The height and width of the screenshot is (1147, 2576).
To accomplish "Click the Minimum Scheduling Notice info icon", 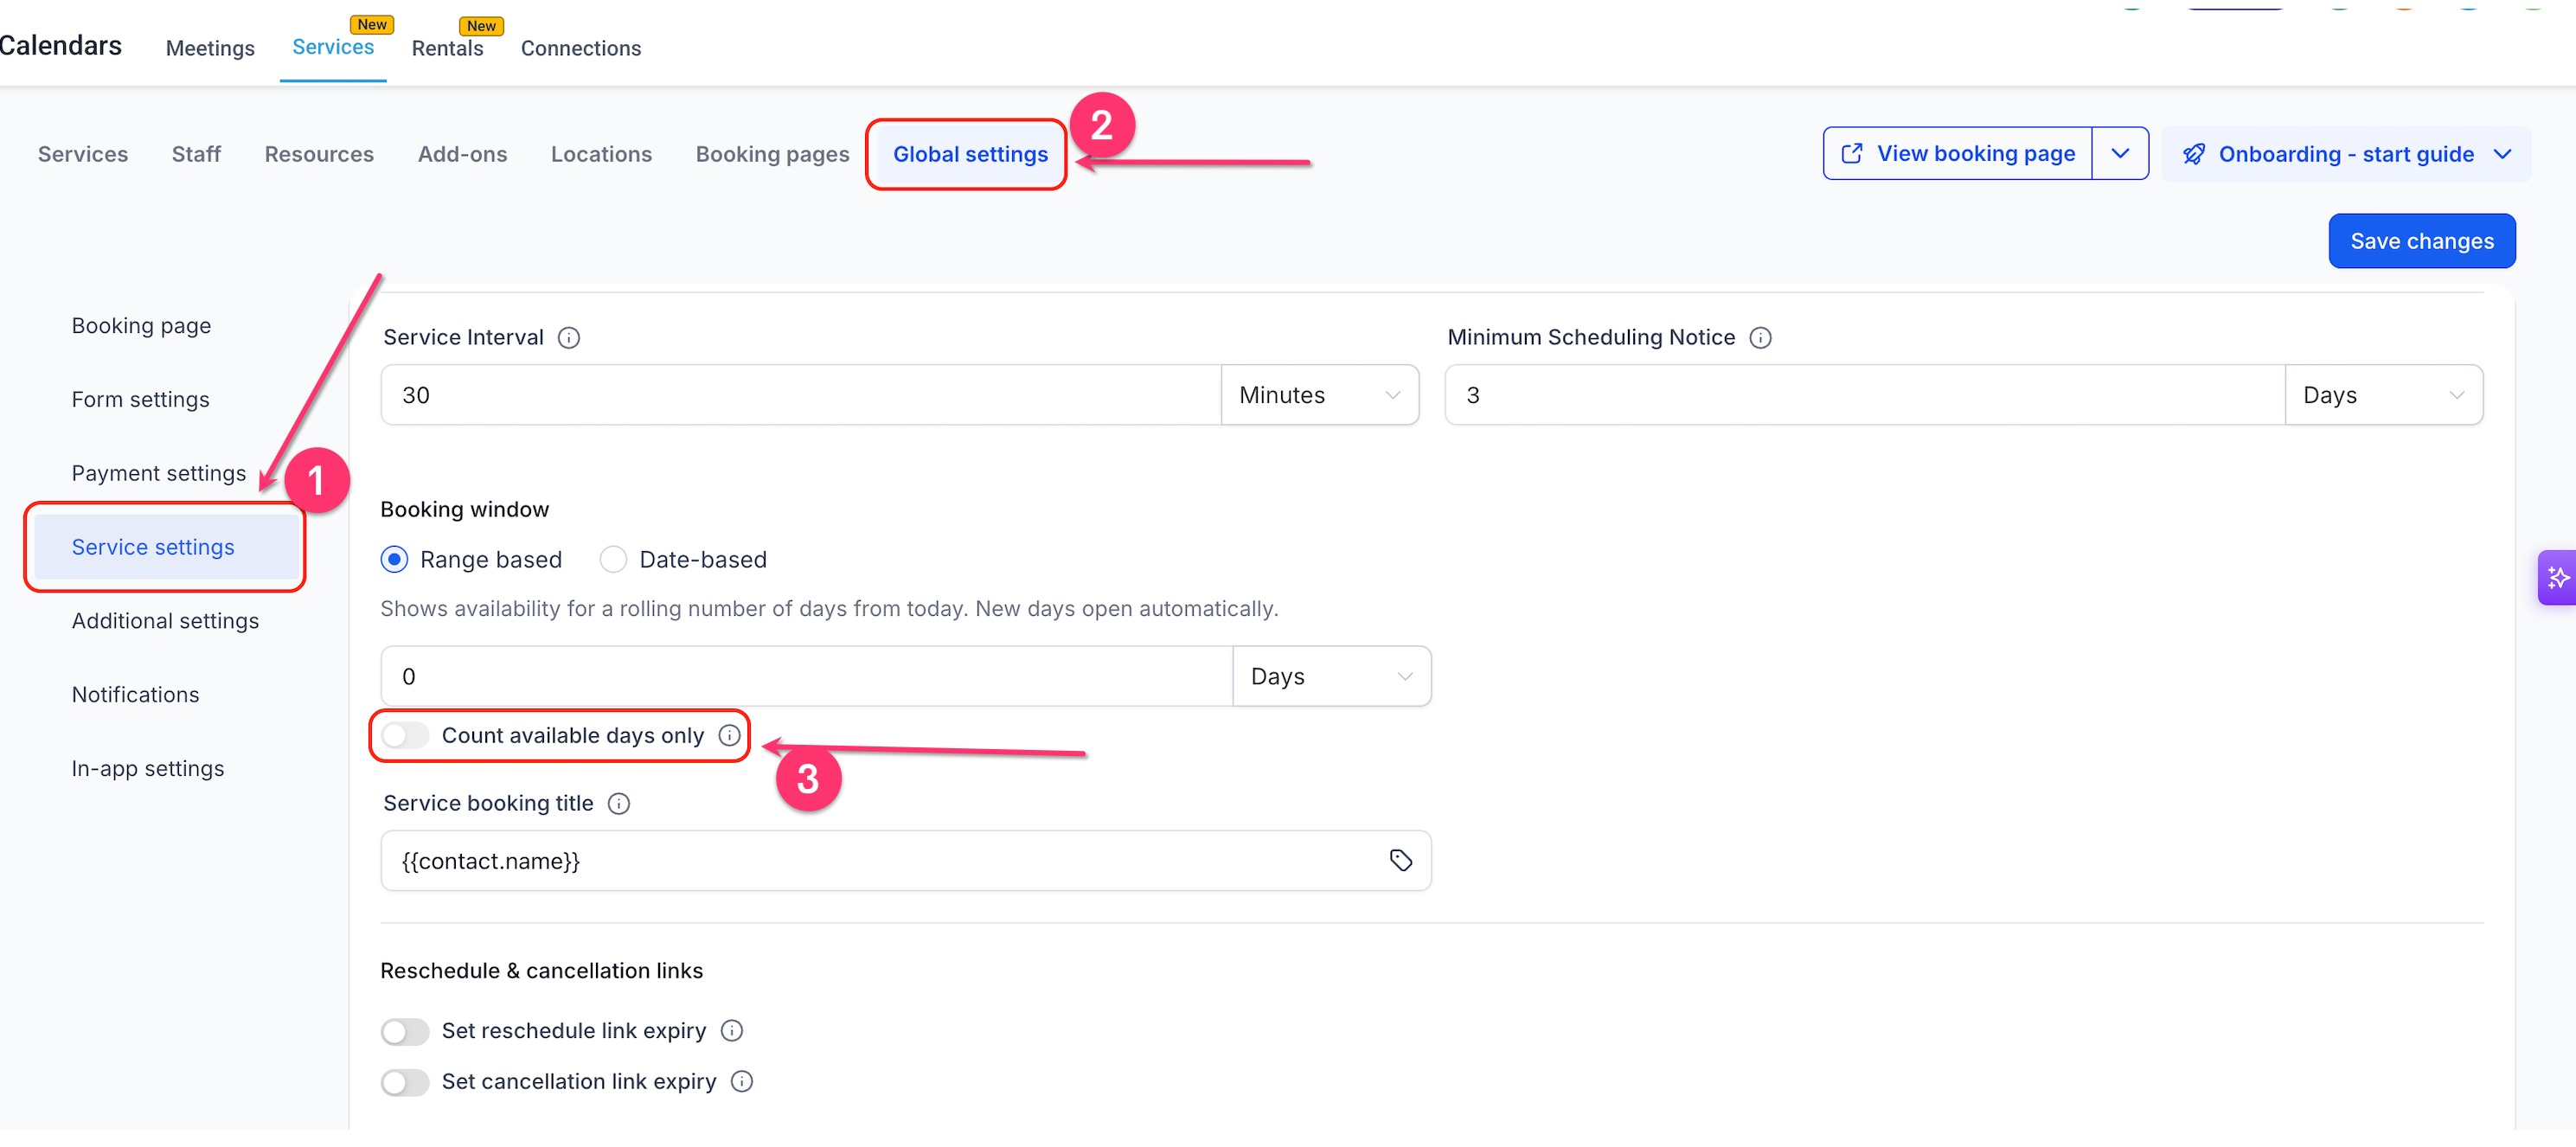I will 1760,338.
